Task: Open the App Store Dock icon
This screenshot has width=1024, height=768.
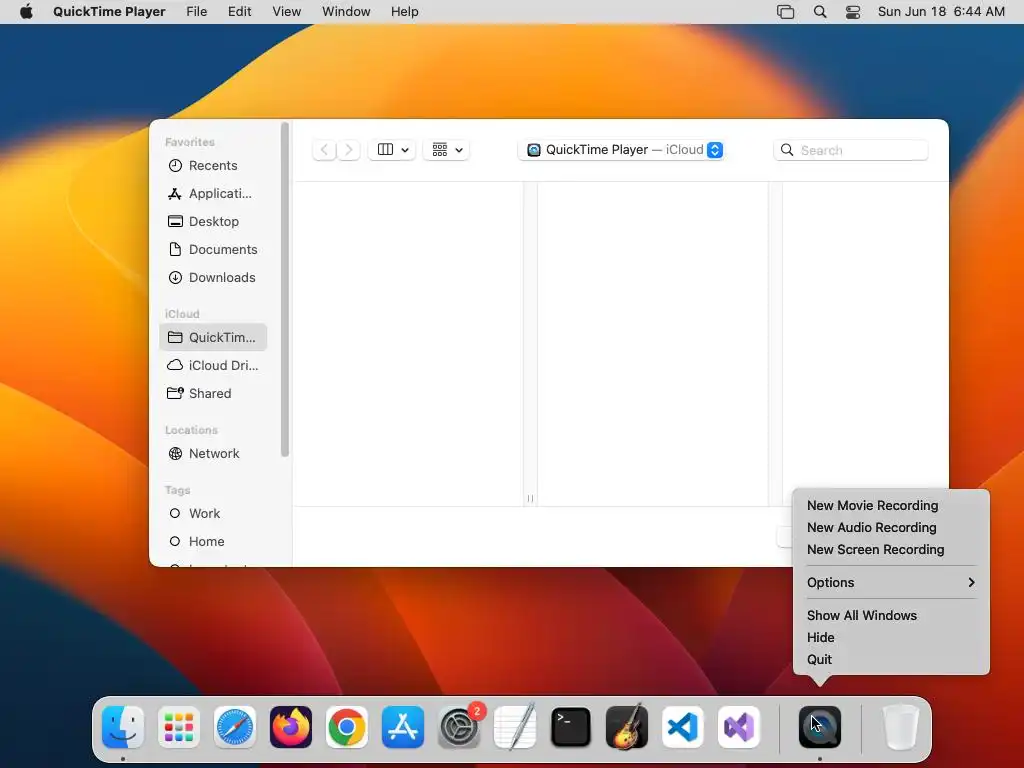Action: coord(403,727)
